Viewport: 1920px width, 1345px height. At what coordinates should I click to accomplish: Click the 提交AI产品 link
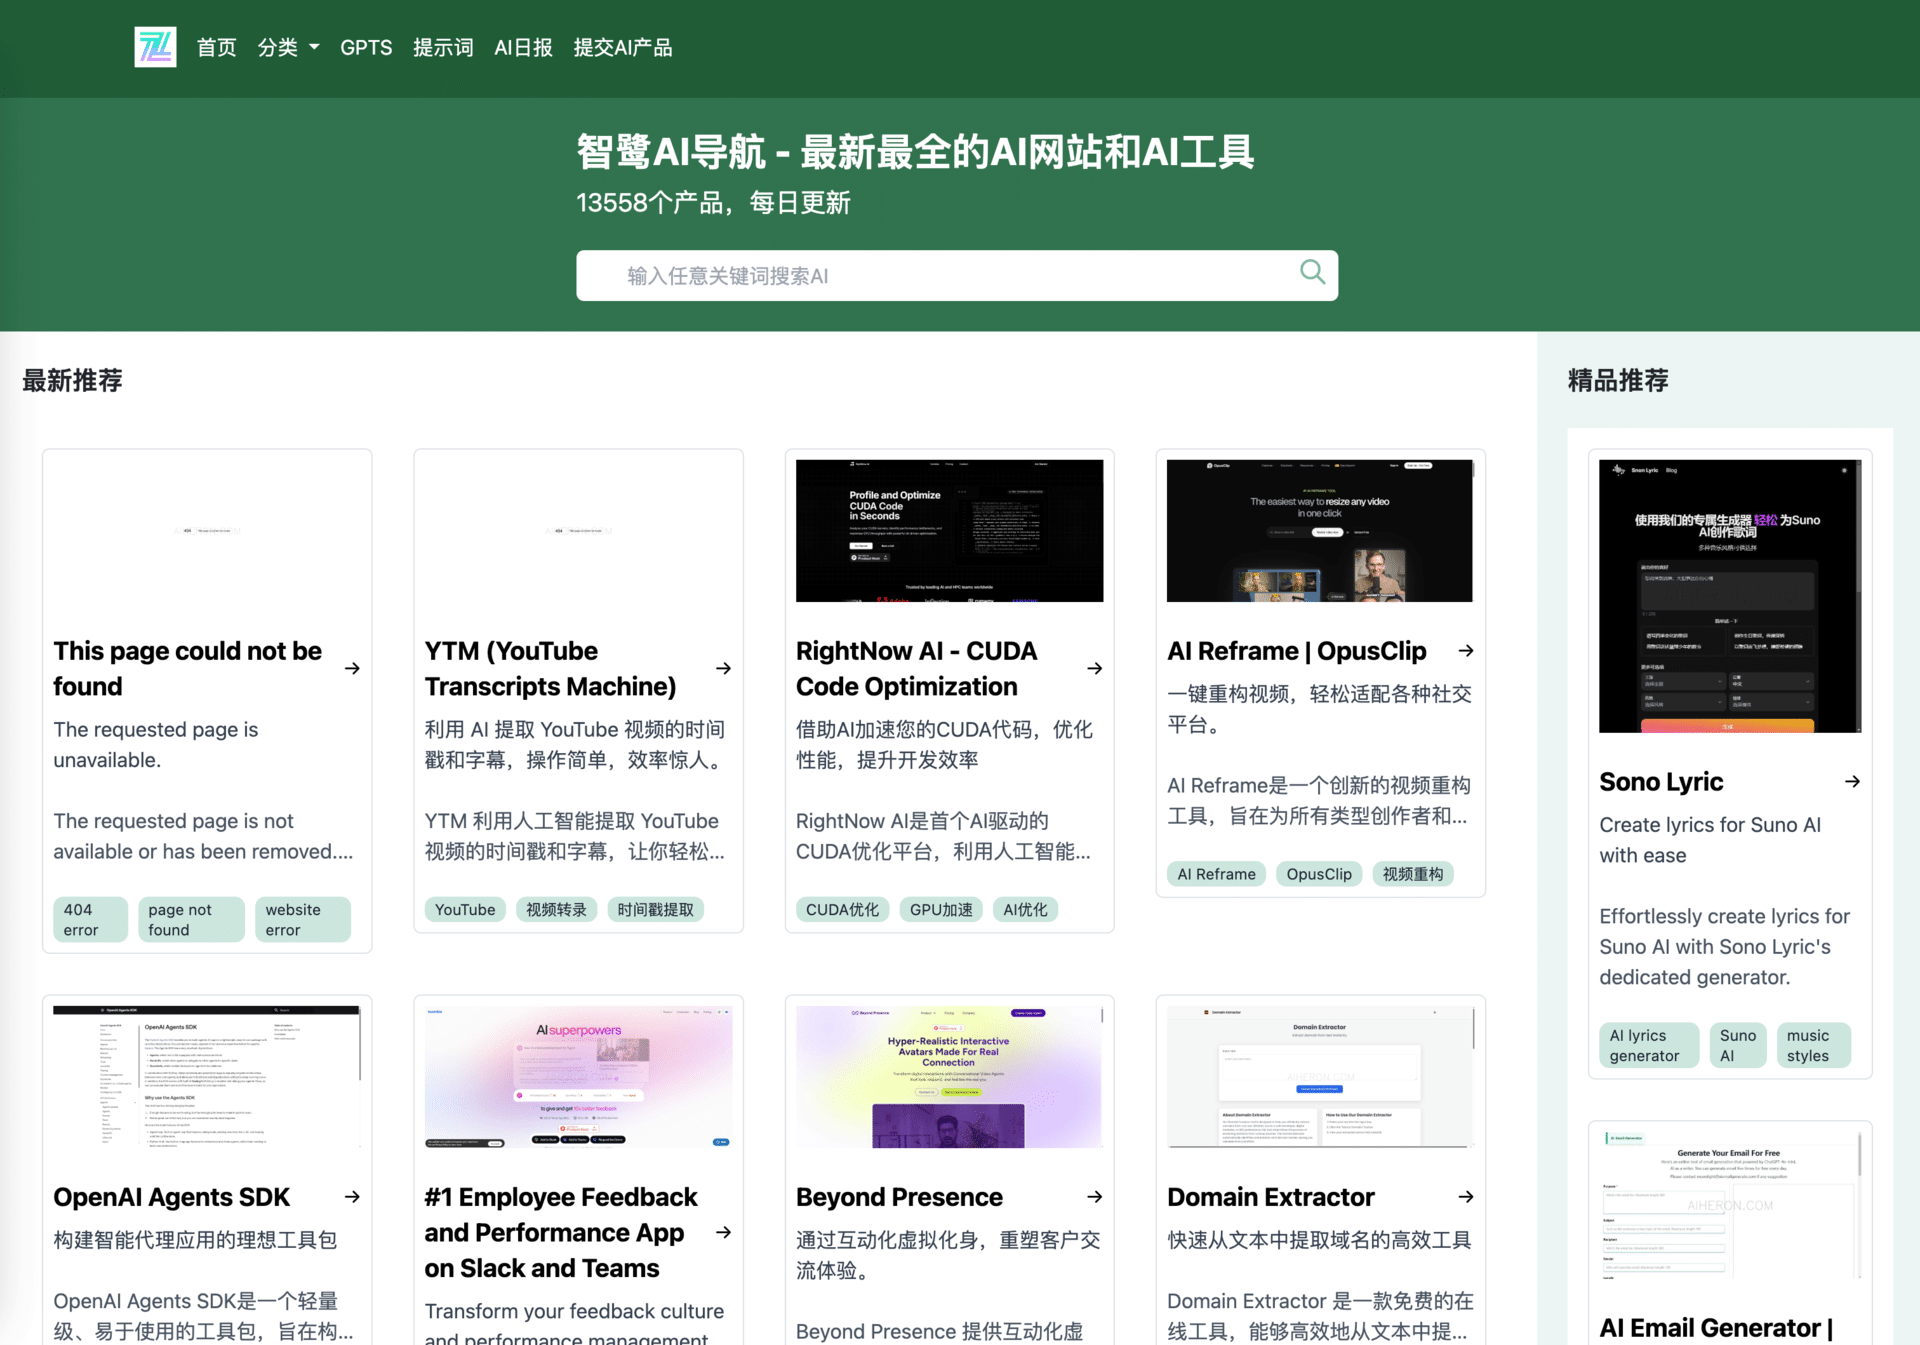point(623,47)
